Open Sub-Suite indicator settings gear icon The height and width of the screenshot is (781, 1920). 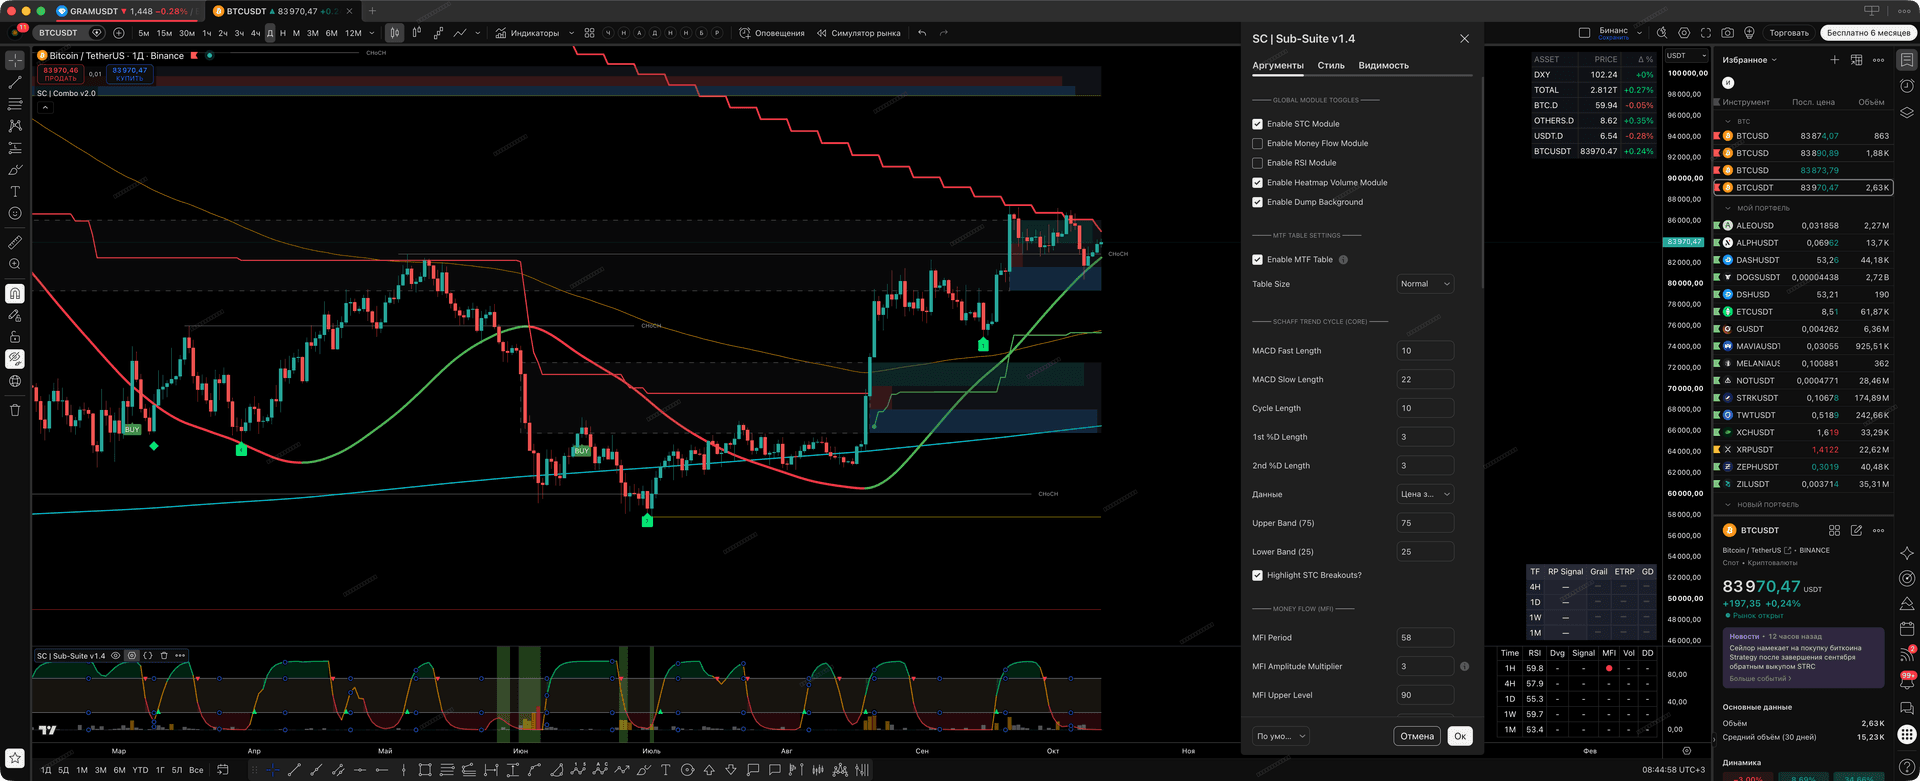(132, 656)
